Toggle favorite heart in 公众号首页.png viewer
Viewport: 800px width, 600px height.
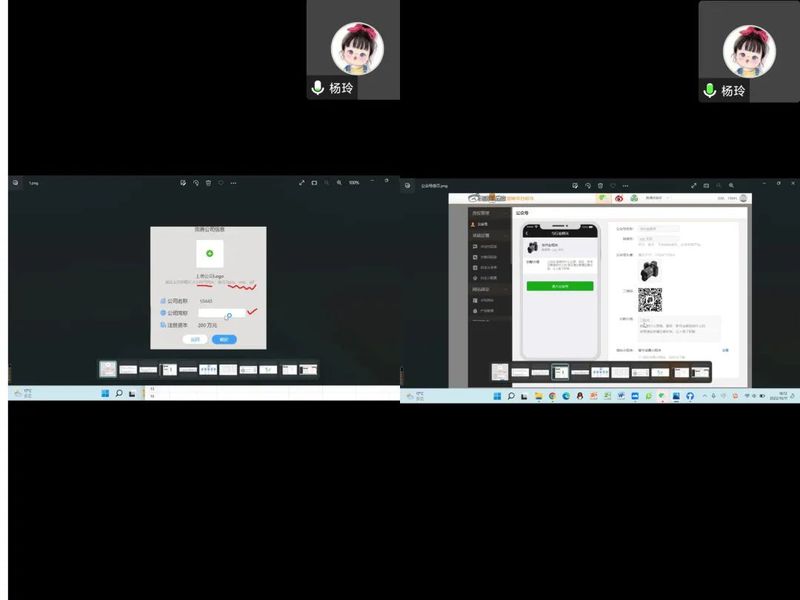click(x=612, y=185)
